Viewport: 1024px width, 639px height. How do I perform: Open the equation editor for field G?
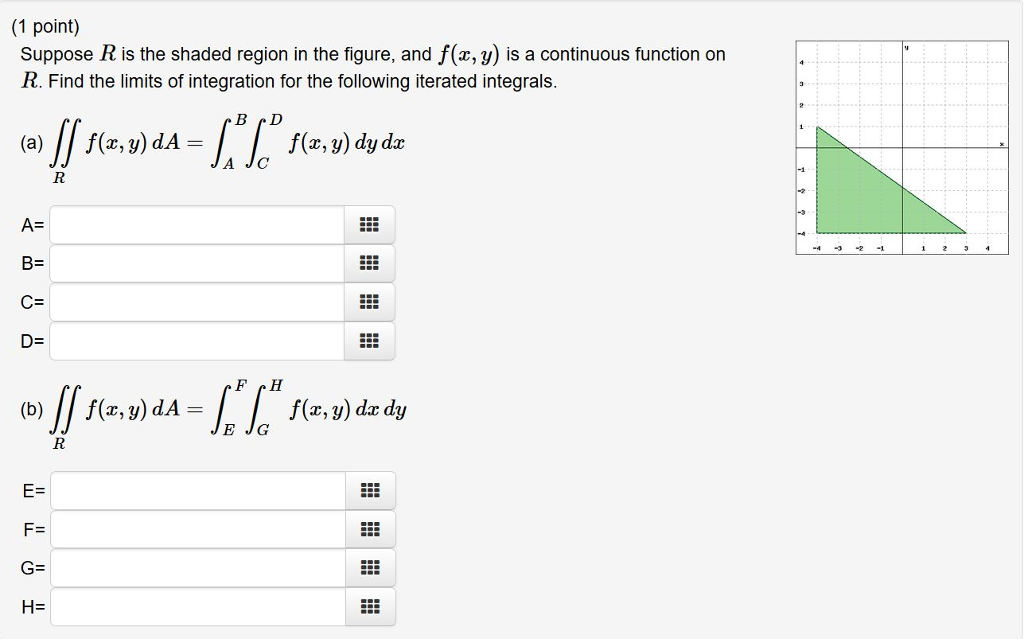tap(371, 567)
